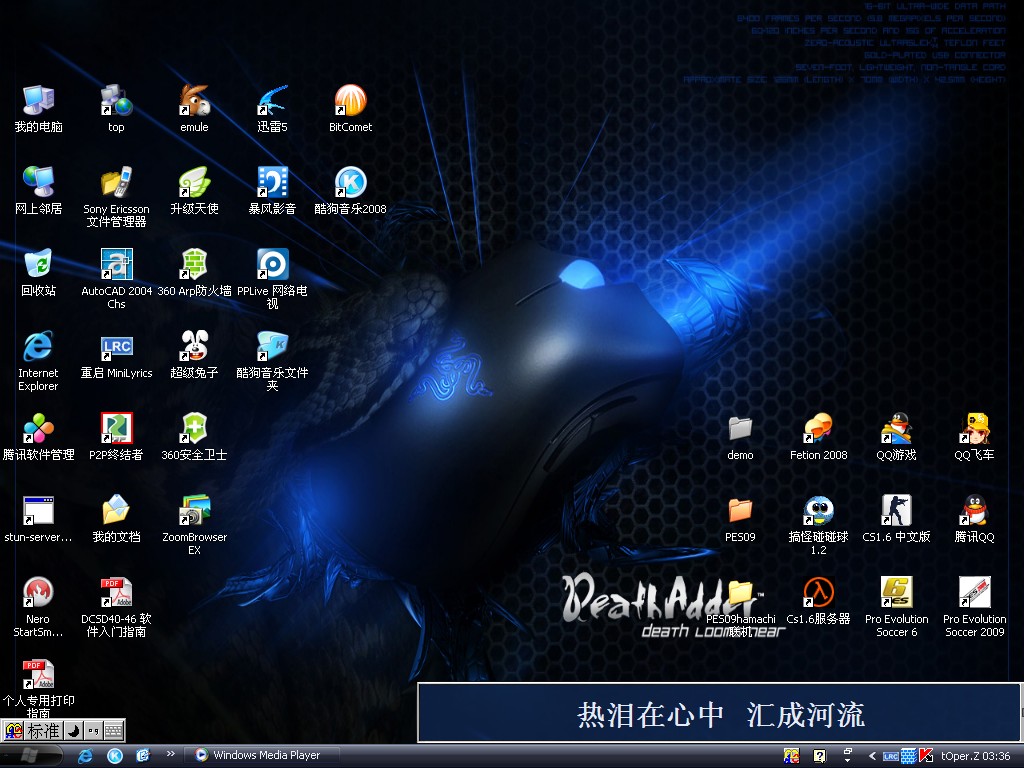Screen dimensions: 1024x768
Task: Click the third quick launch shortcut icon
Action: point(143,756)
